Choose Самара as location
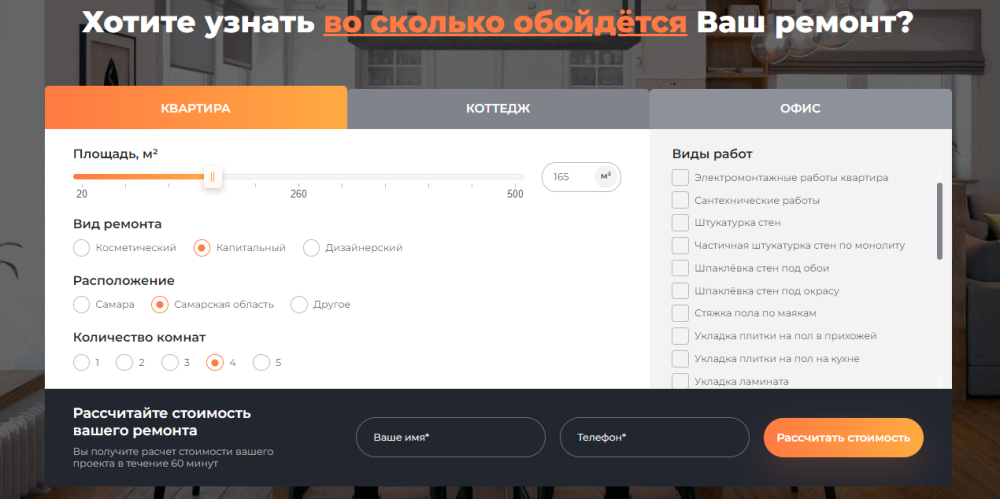Screen dimensions: 1000x499 coord(82,304)
